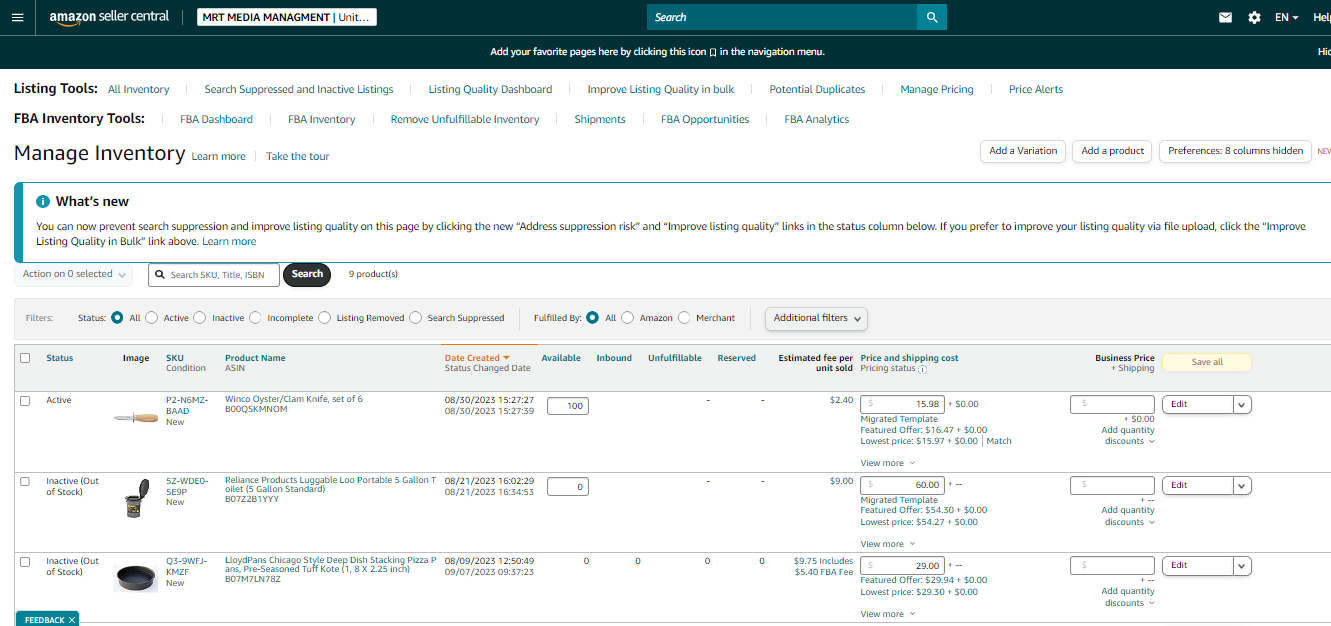The width and height of the screenshot is (1331, 626).
Task: Expand View more for LloydPans pricing
Action: click(x=886, y=614)
